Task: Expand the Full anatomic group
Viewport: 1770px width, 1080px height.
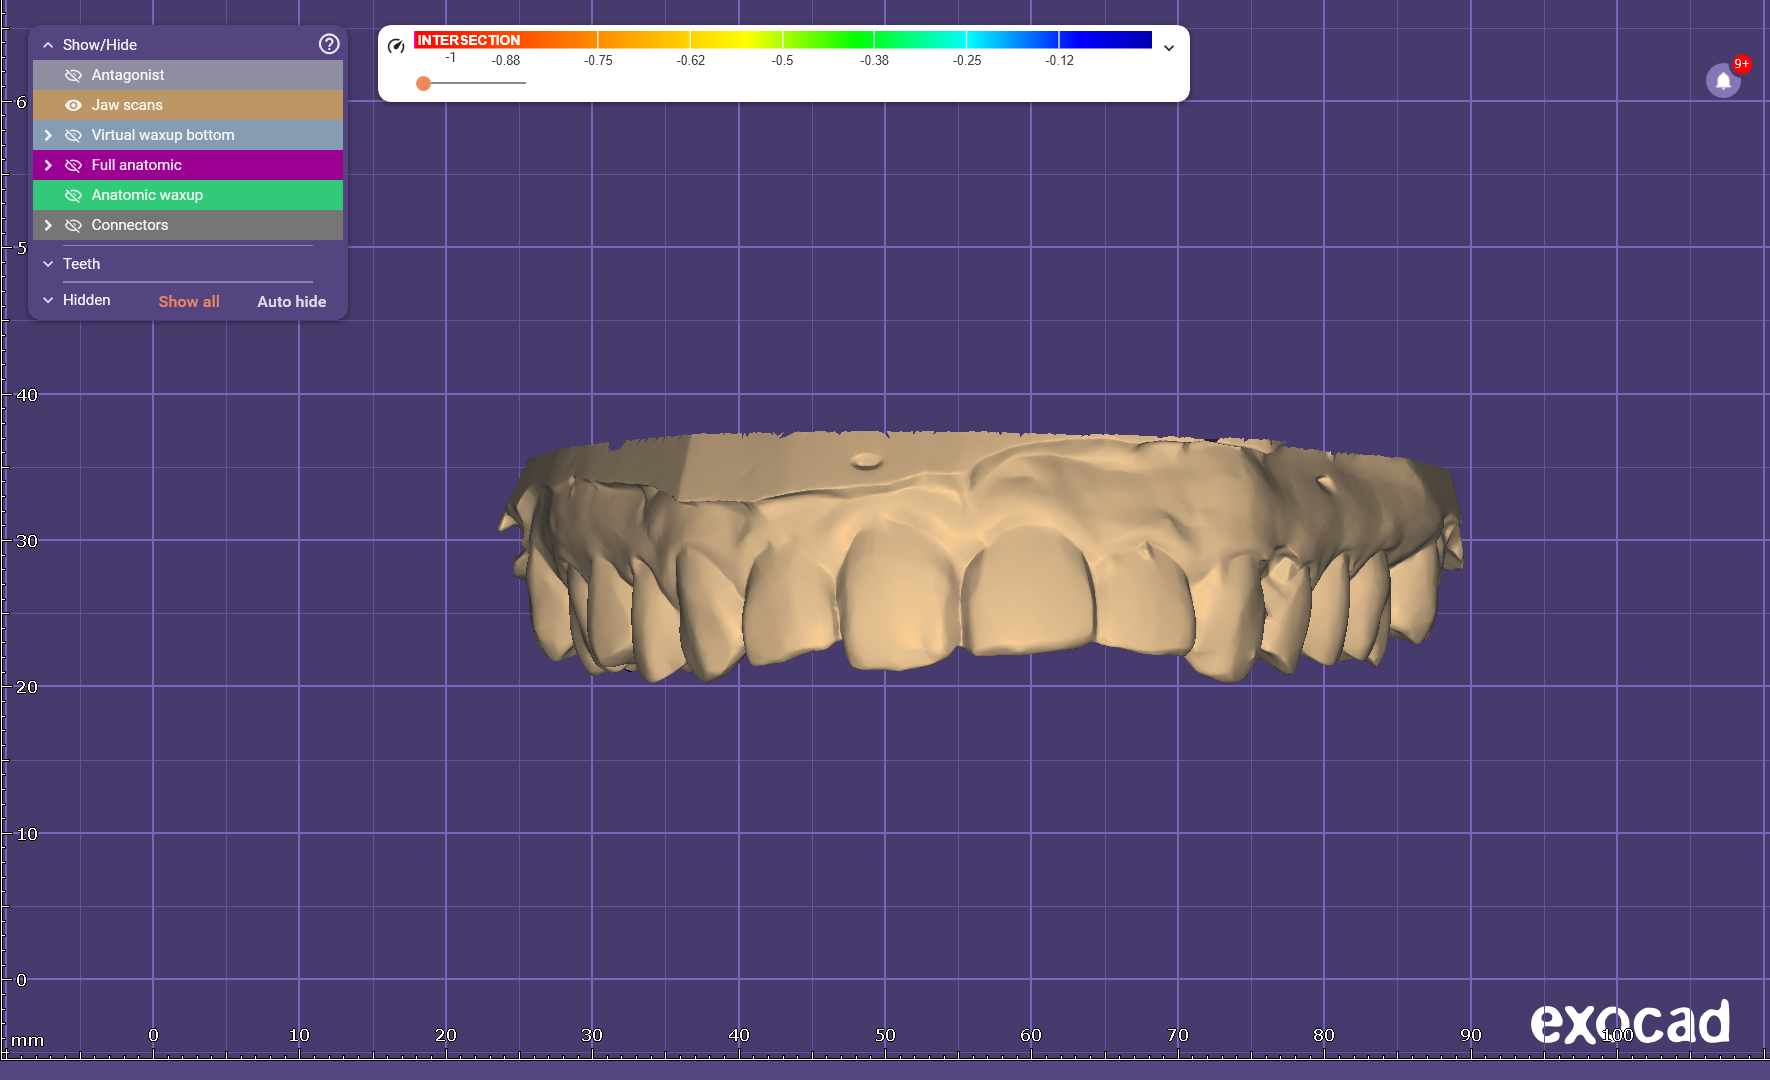Action: (x=48, y=165)
